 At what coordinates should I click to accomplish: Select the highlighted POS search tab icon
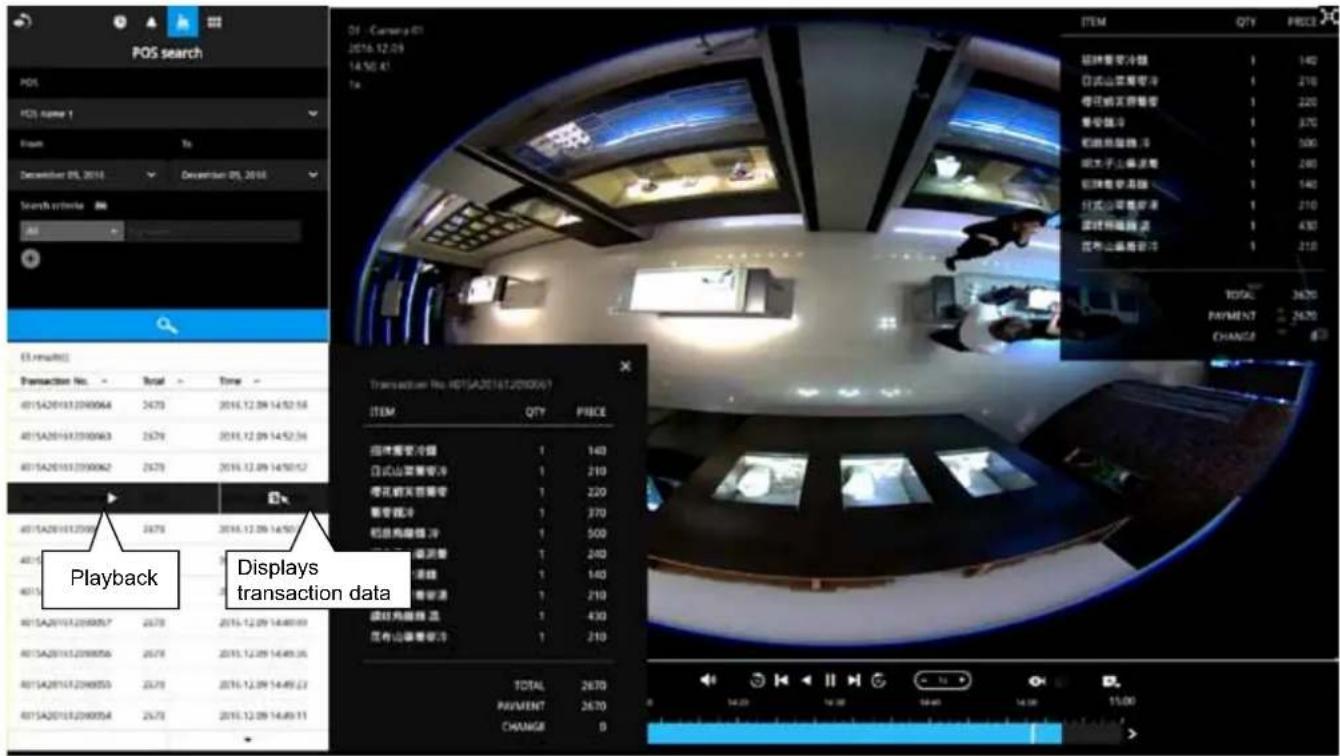(184, 21)
